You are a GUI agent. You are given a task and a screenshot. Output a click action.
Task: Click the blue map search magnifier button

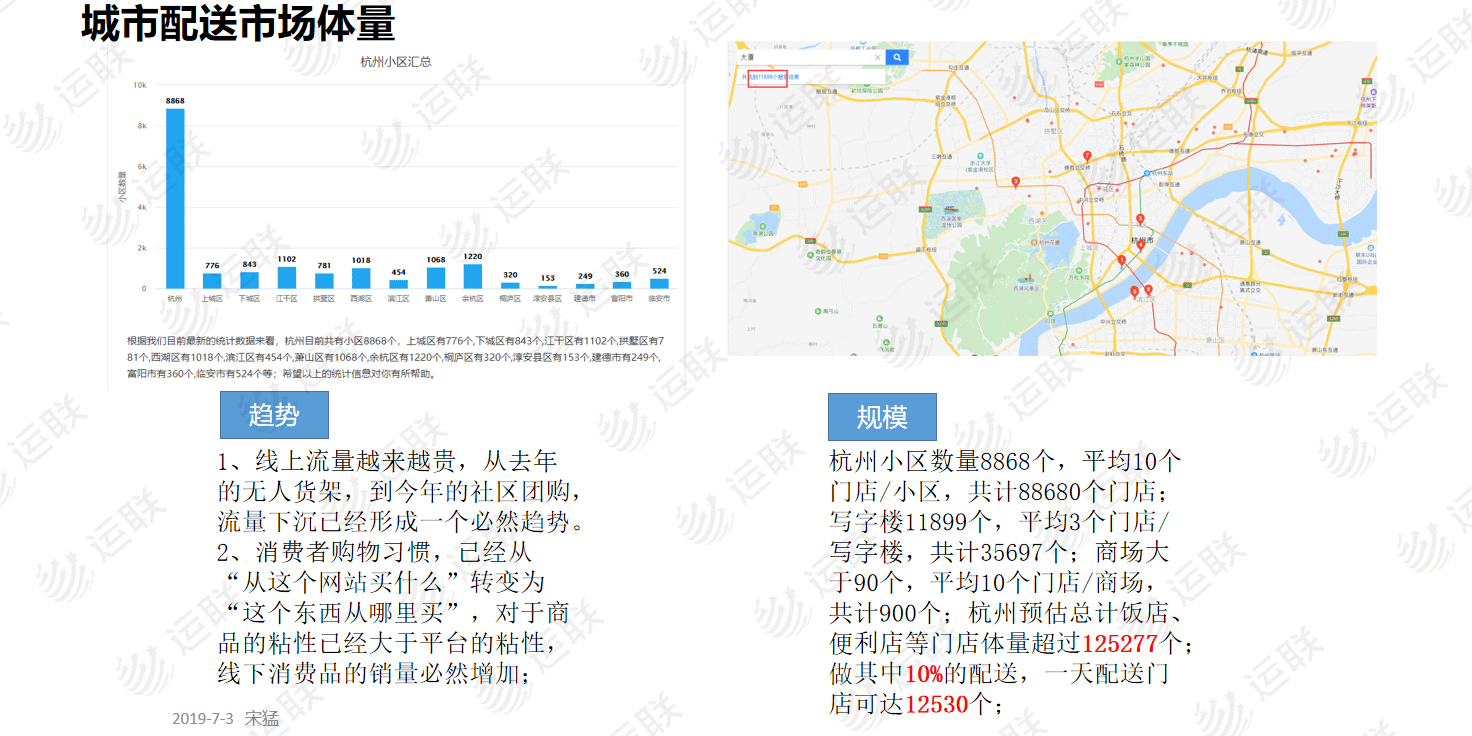tap(897, 58)
